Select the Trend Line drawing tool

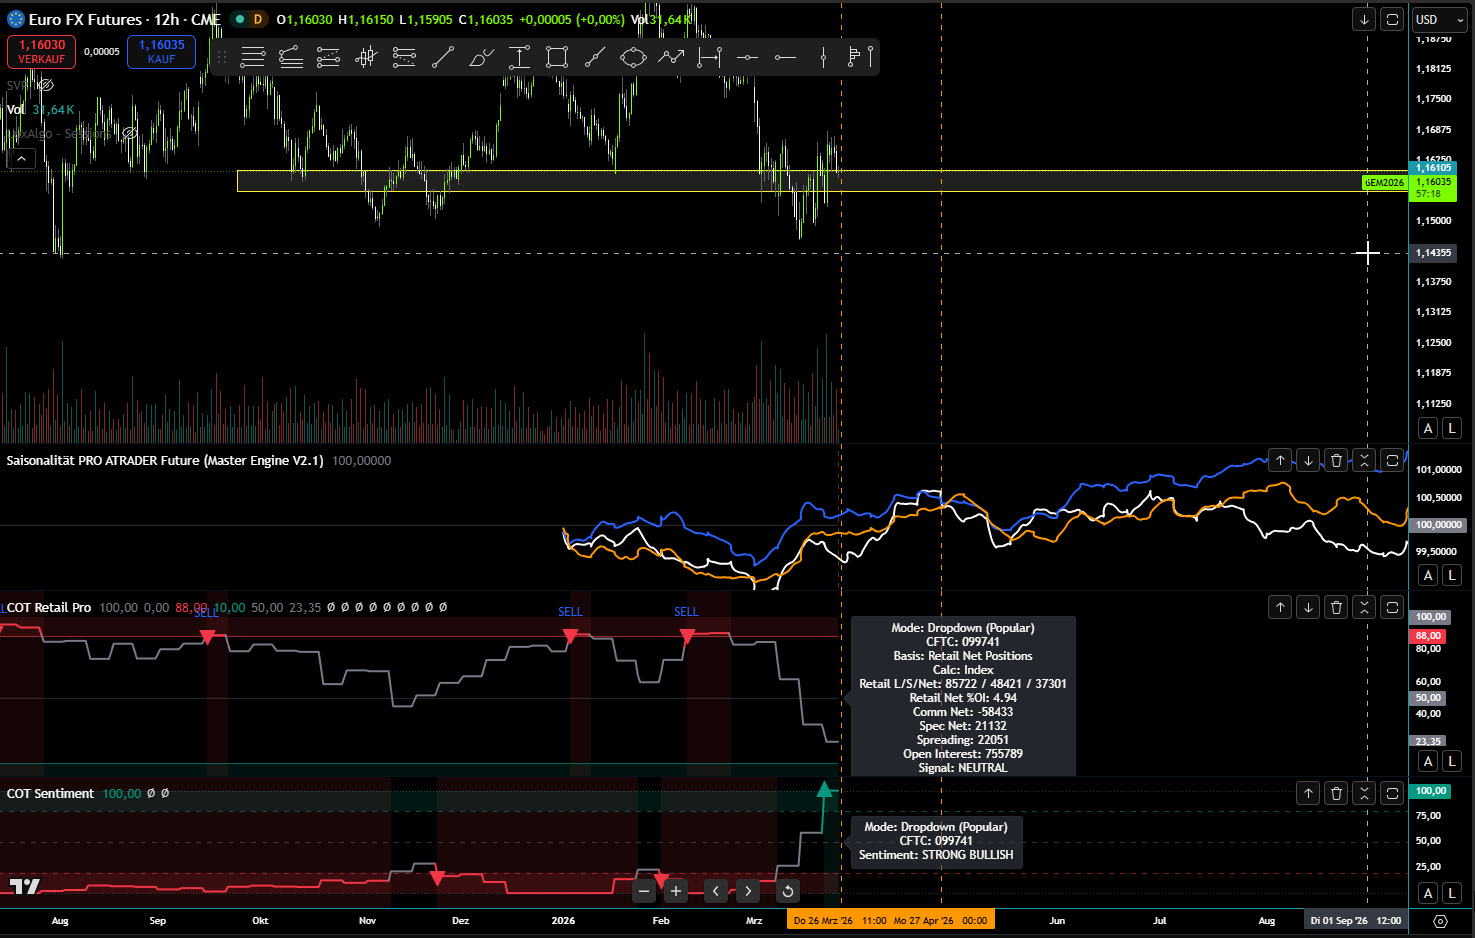443,57
